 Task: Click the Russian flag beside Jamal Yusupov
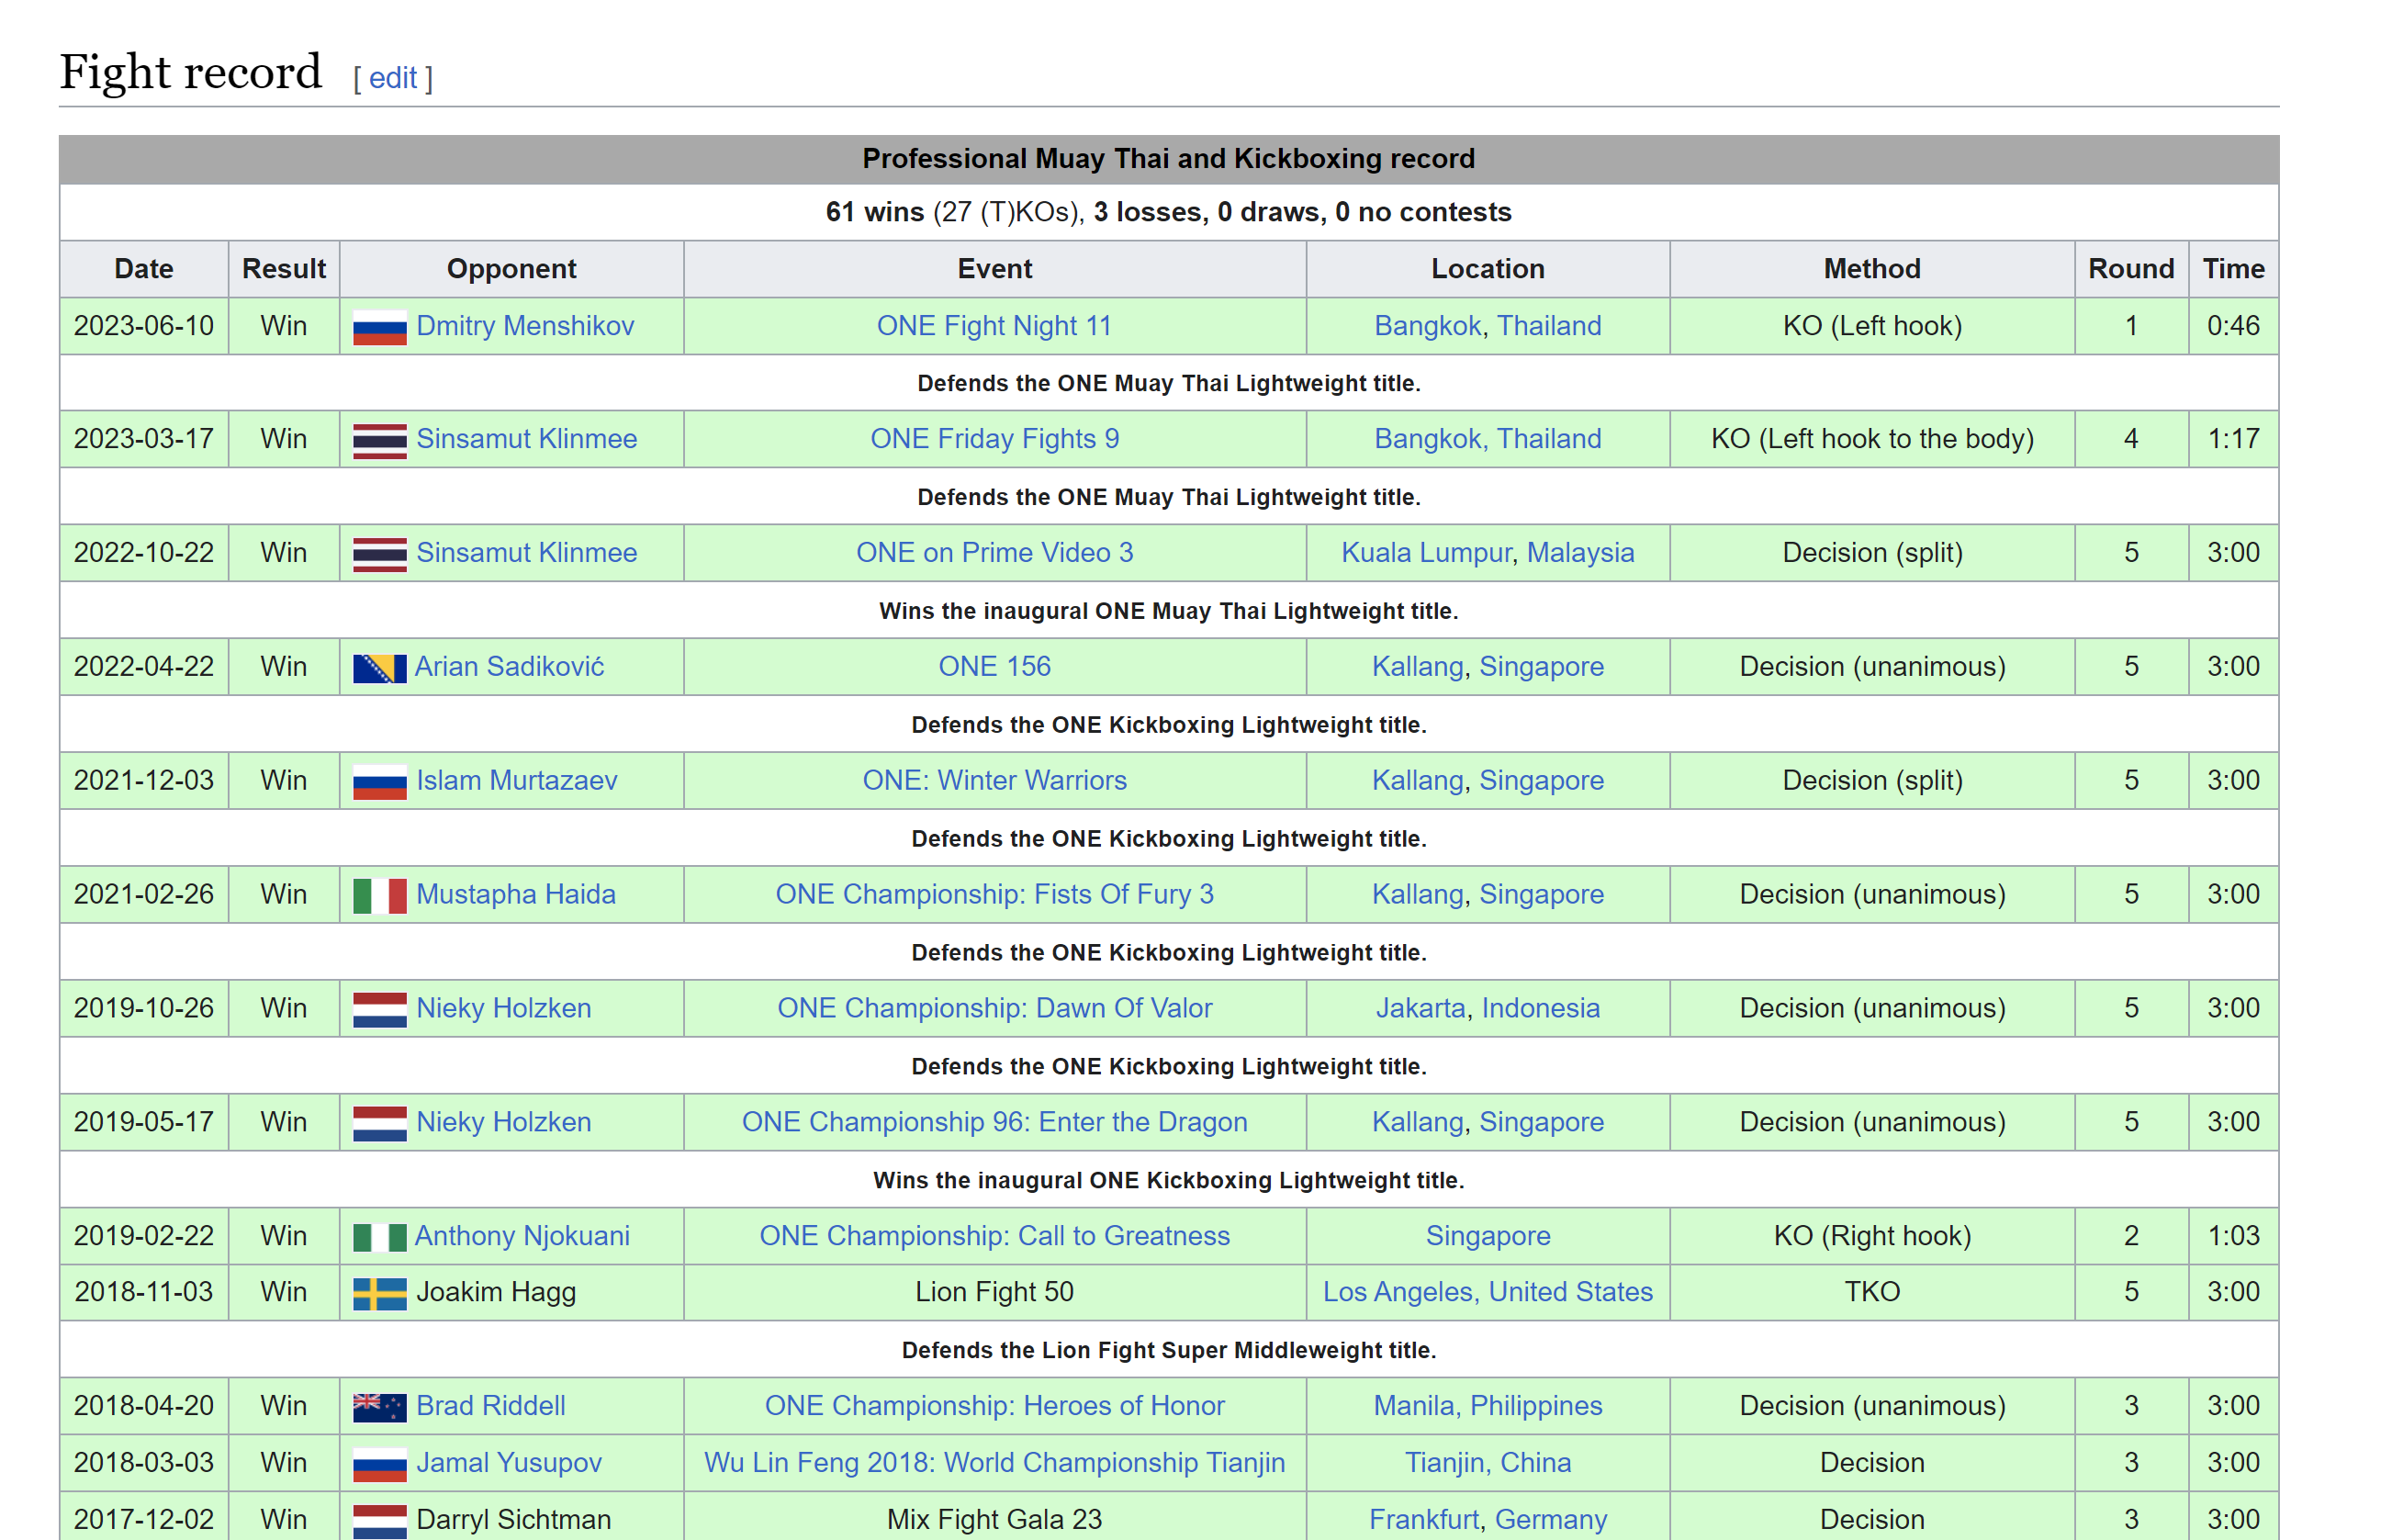[x=380, y=1465]
